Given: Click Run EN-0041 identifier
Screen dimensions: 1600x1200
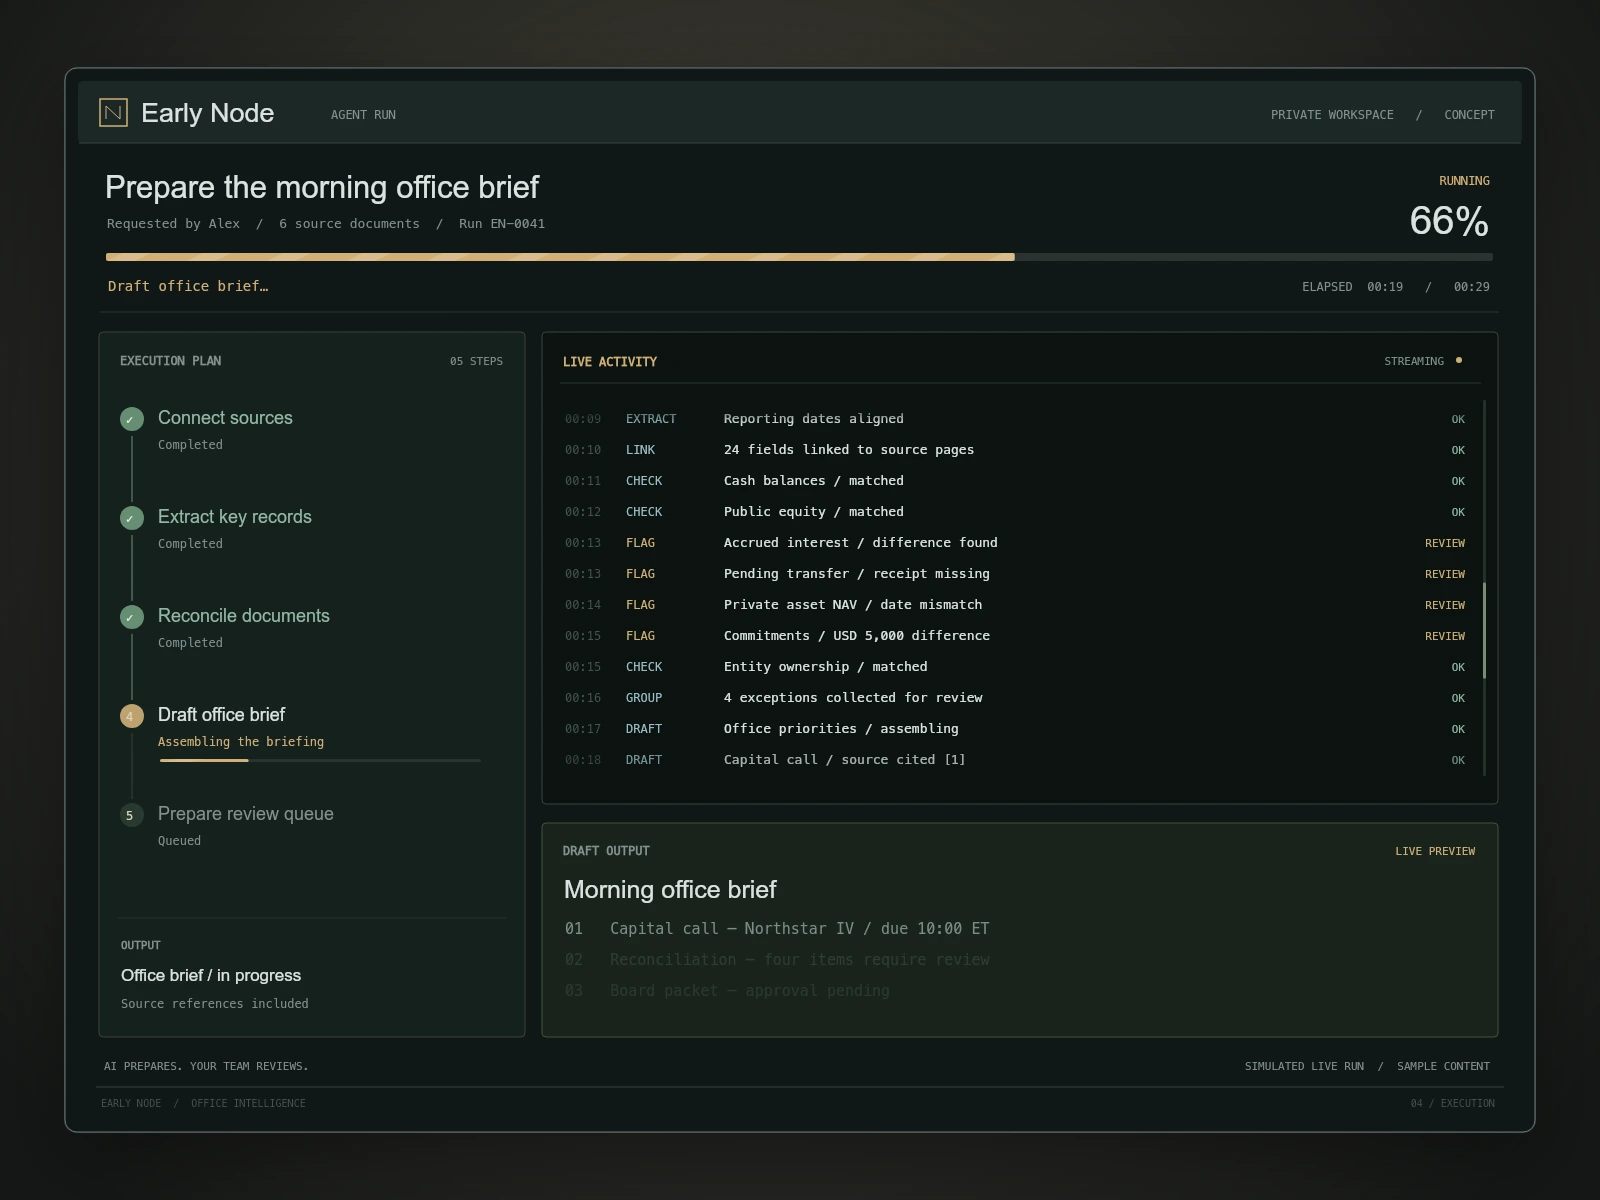Looking at the screenshot, I should [502, 224].
